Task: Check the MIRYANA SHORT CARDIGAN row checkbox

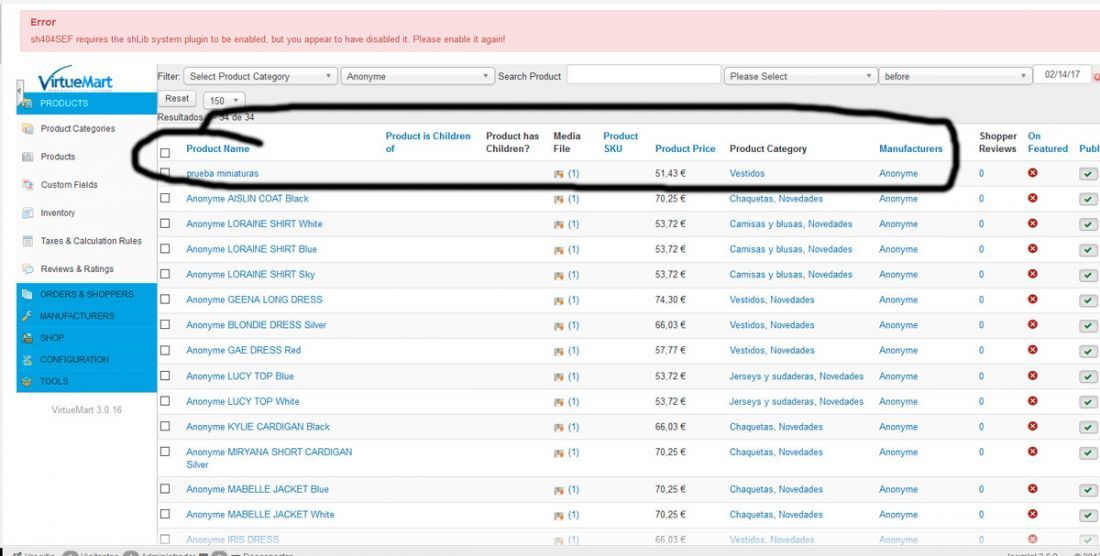Action: 165,451
